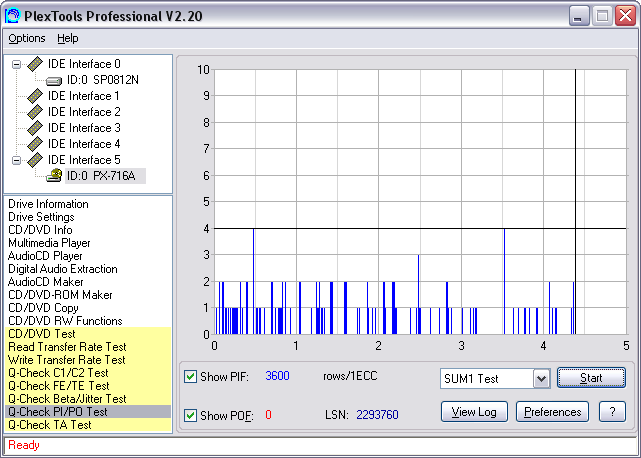Image resolution: width=641 pixels, height=458 pixels.
Task: Select Drive Settings entry
Action: (41, 217)
